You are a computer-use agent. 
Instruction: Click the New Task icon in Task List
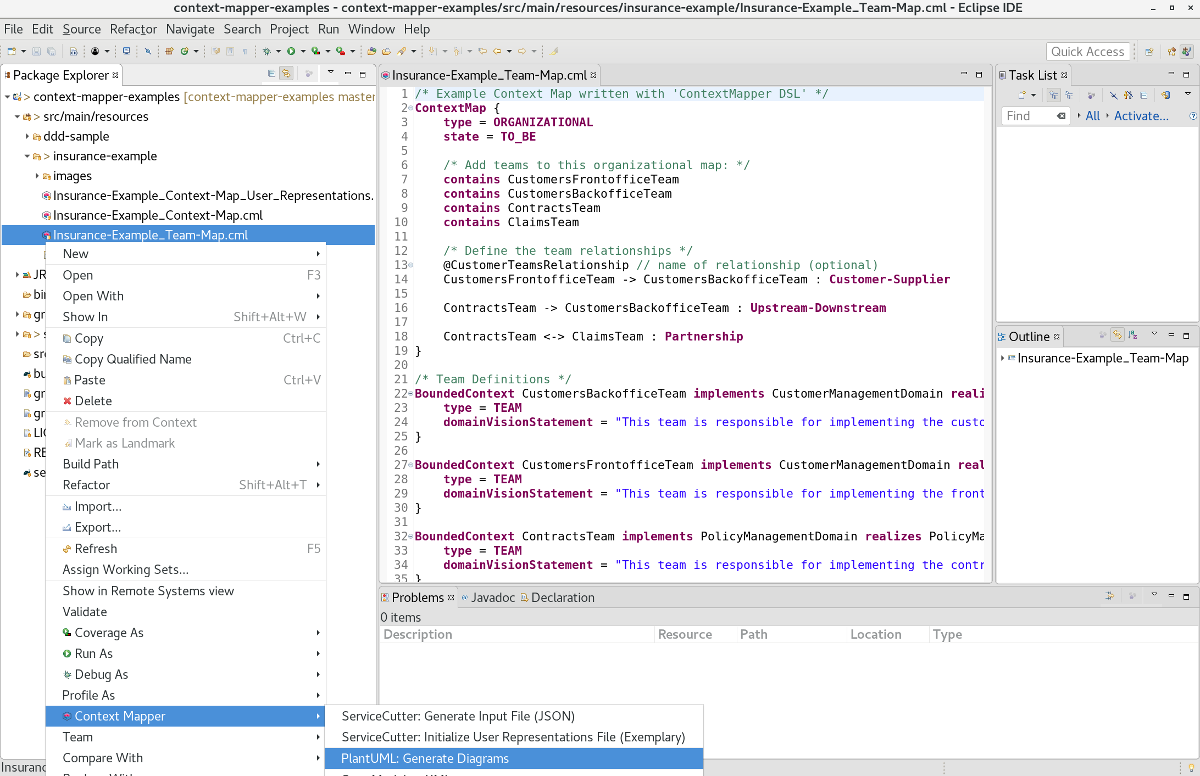(1022, 96)
